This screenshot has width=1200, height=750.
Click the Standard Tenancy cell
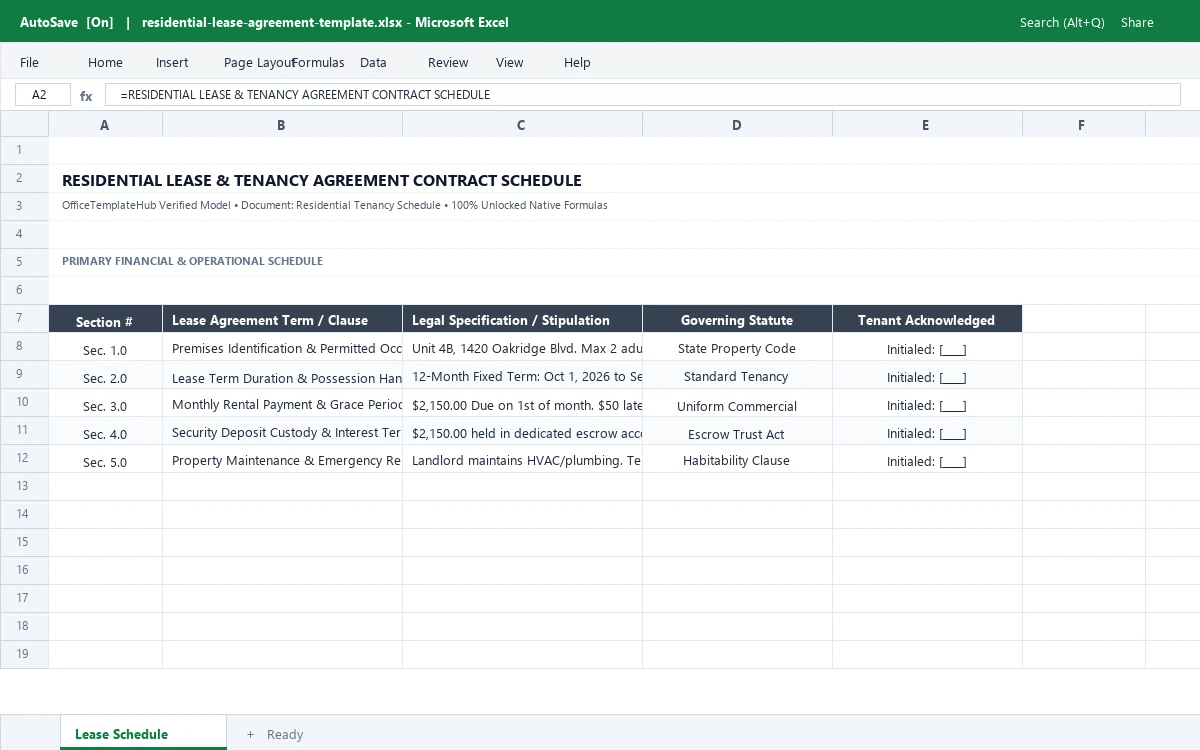(737, 375)
